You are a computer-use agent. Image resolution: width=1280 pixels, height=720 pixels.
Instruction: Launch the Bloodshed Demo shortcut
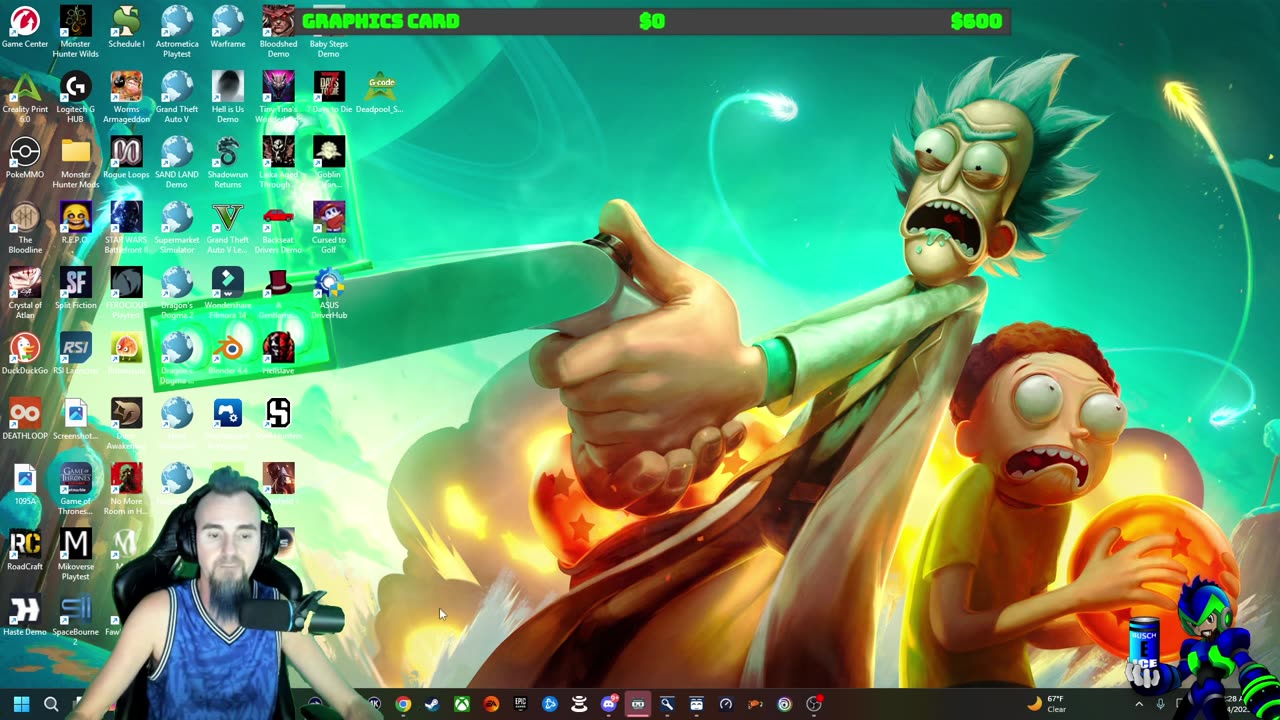[278, 31]
